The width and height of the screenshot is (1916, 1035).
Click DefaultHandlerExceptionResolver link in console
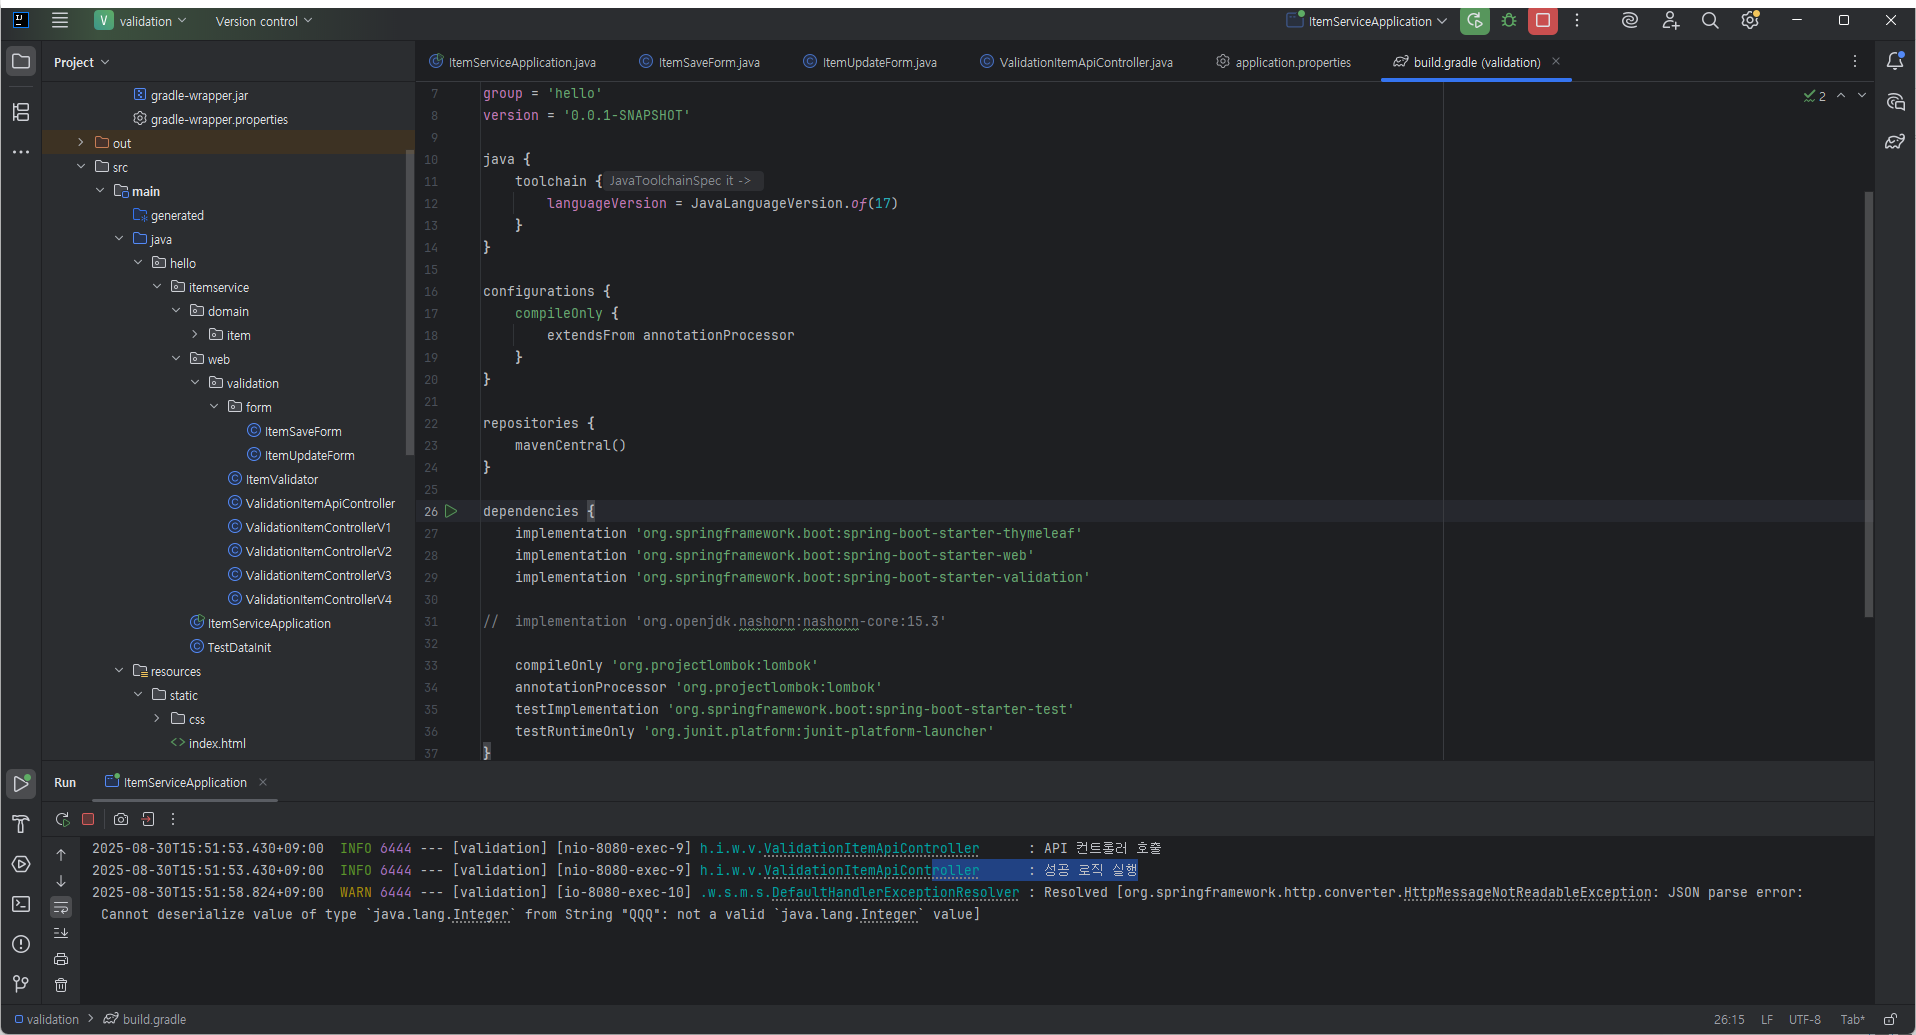(895, 892)
